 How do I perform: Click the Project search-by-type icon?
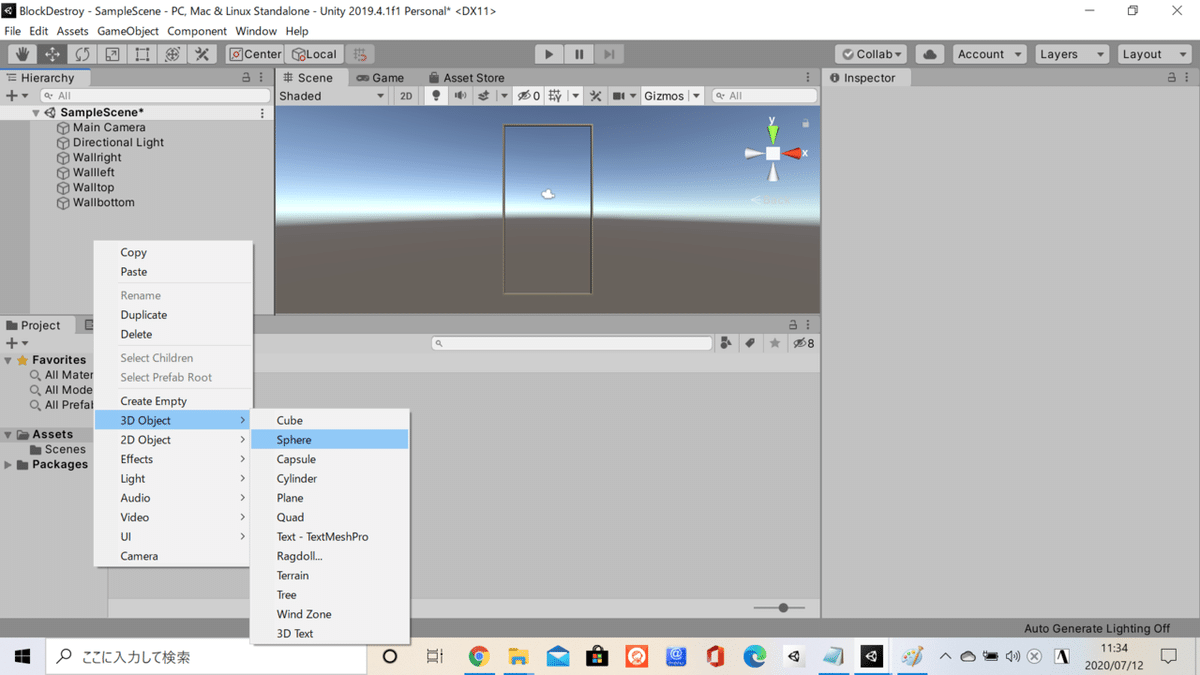[x=726, y=343]
